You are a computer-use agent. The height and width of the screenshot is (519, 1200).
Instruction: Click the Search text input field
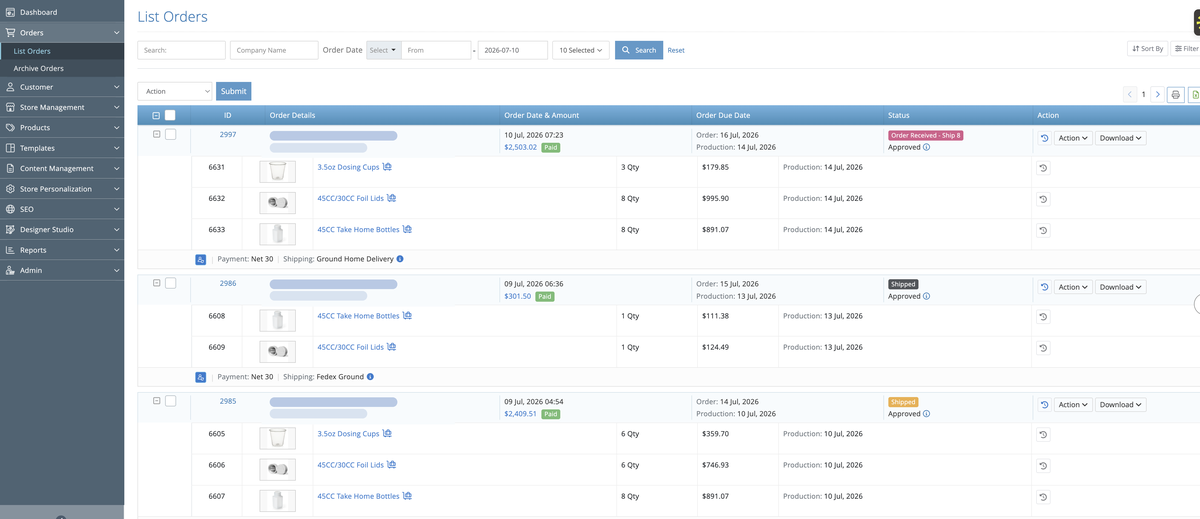[x=182, y=50]
